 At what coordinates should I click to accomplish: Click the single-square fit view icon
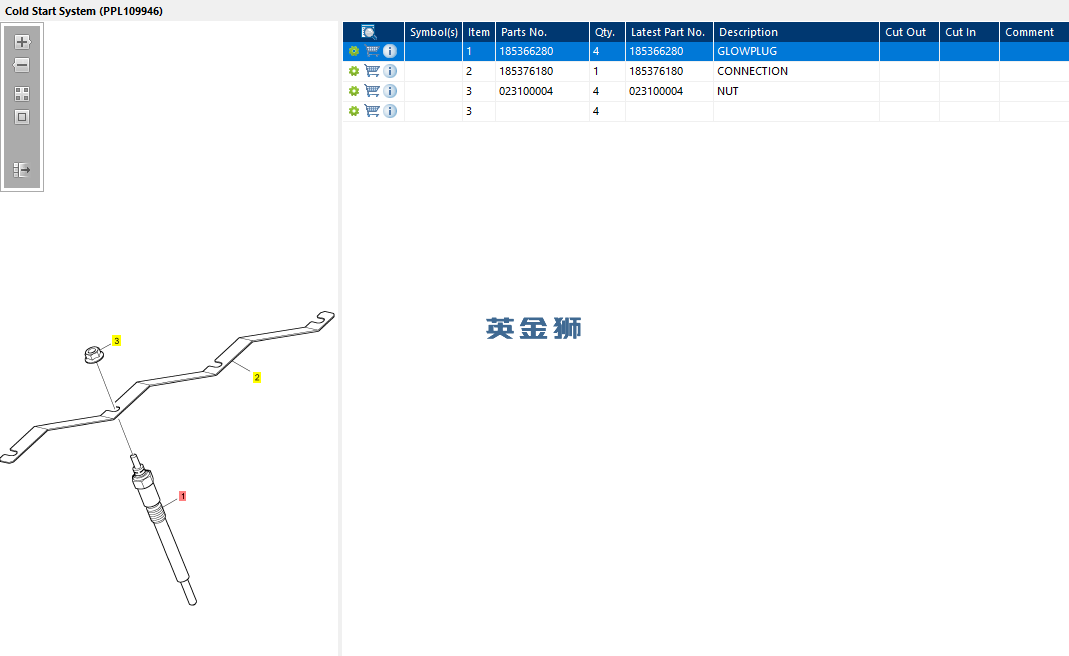click(x=22, y=117)
